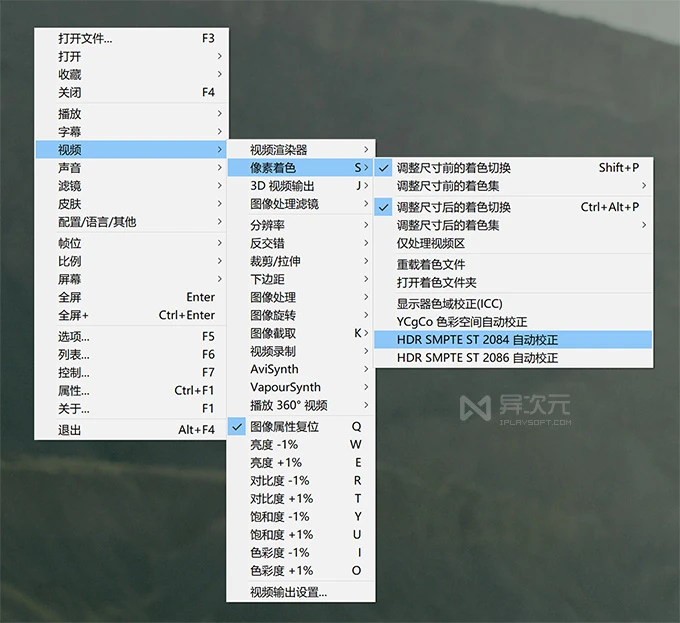
Task: Open the 比例 submenu
Action: (x=131, y=261)
